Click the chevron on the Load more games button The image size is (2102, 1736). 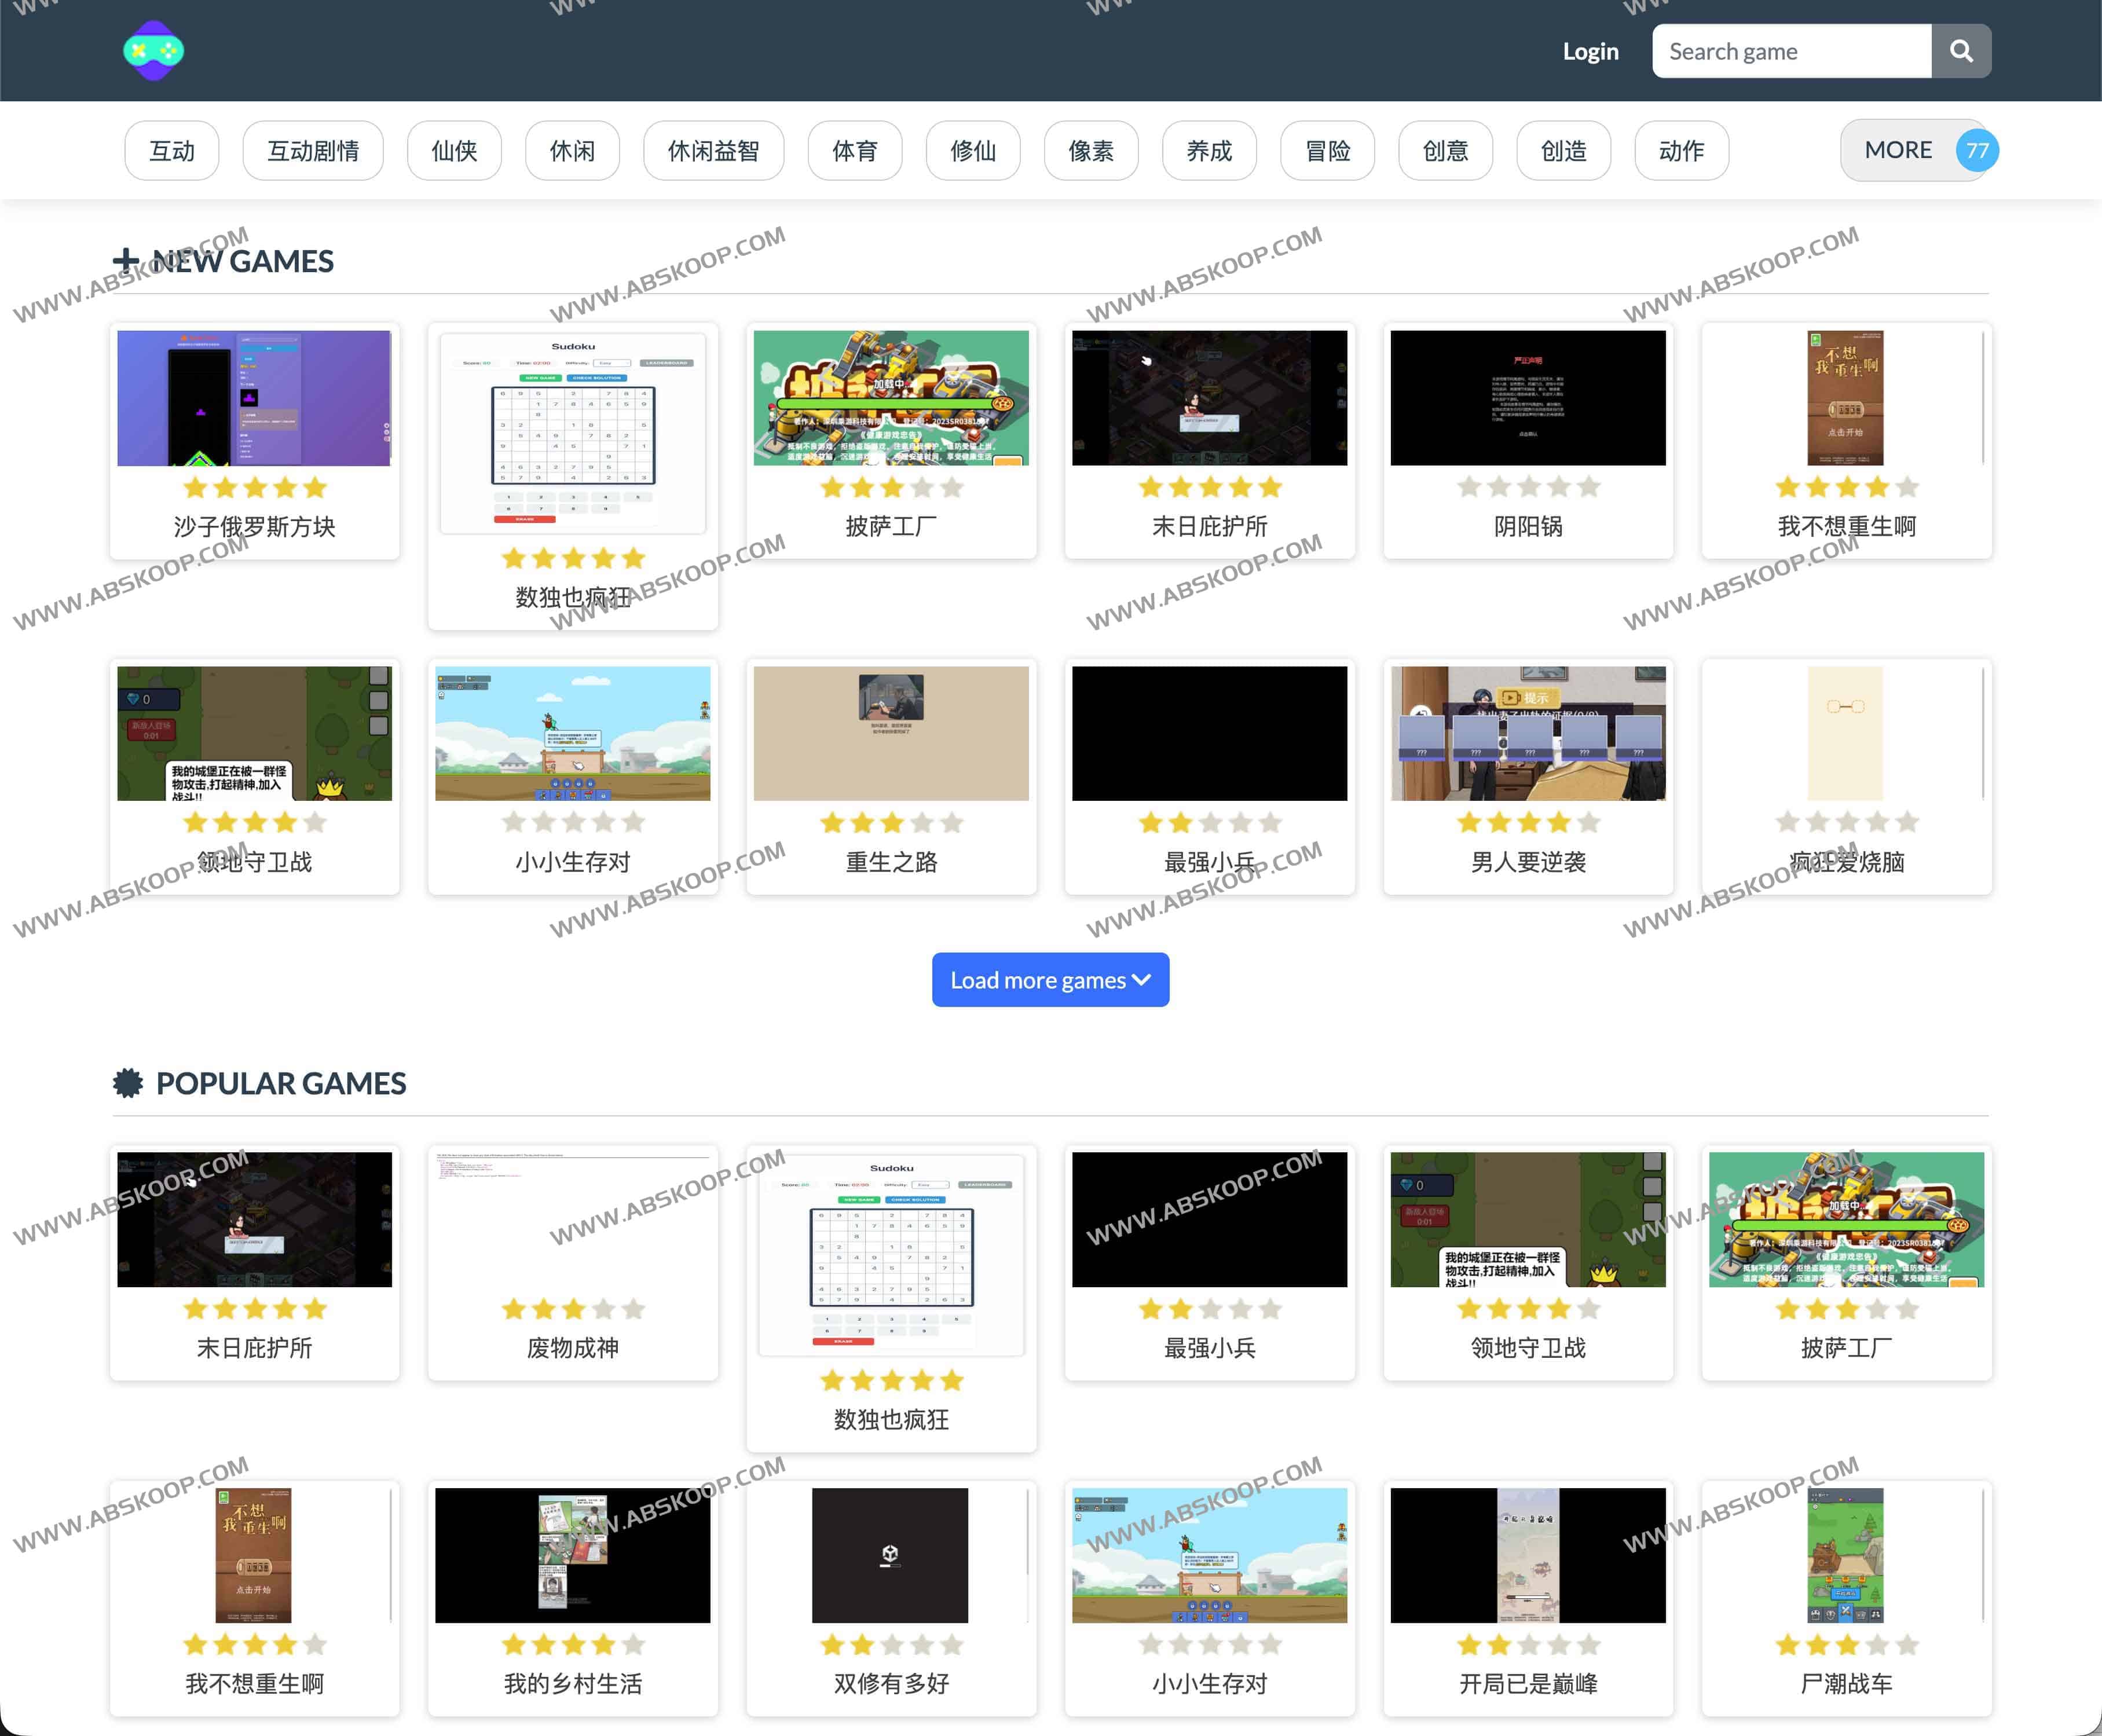[x=1143, y=980]
